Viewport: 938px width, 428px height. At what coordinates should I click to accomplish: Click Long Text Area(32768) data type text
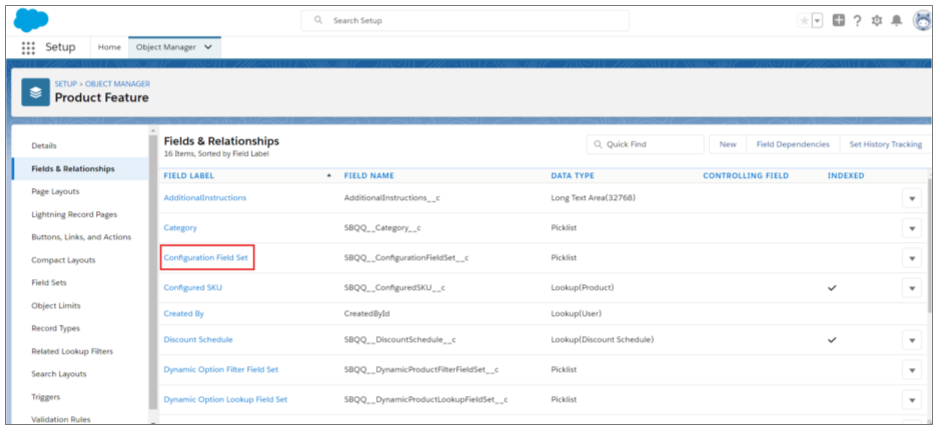click(x=593, y=198)
